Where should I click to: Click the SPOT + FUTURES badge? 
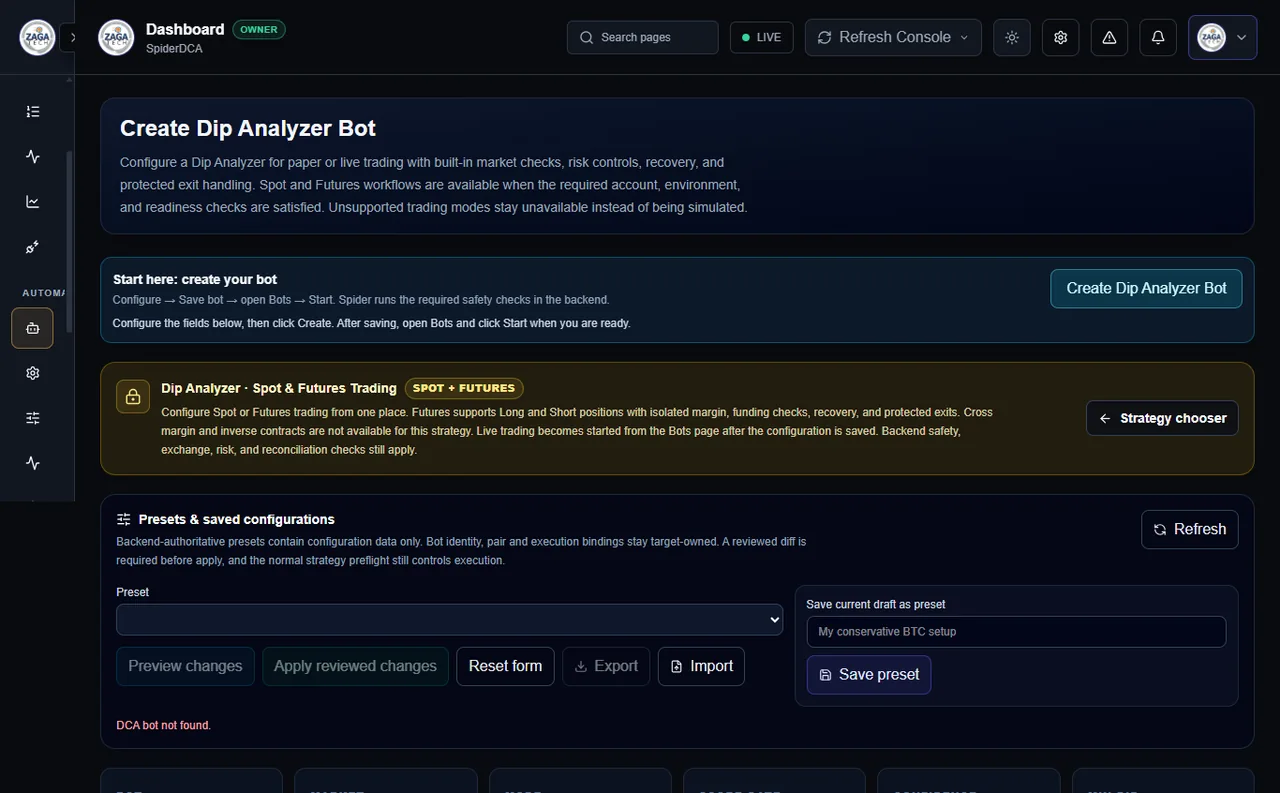464,388
